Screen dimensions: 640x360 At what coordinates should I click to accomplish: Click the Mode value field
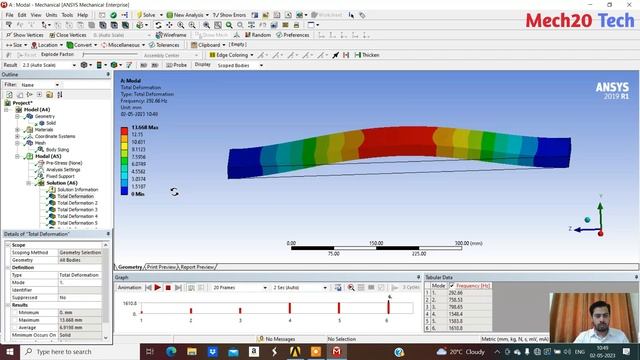click(x=80, y=282)
